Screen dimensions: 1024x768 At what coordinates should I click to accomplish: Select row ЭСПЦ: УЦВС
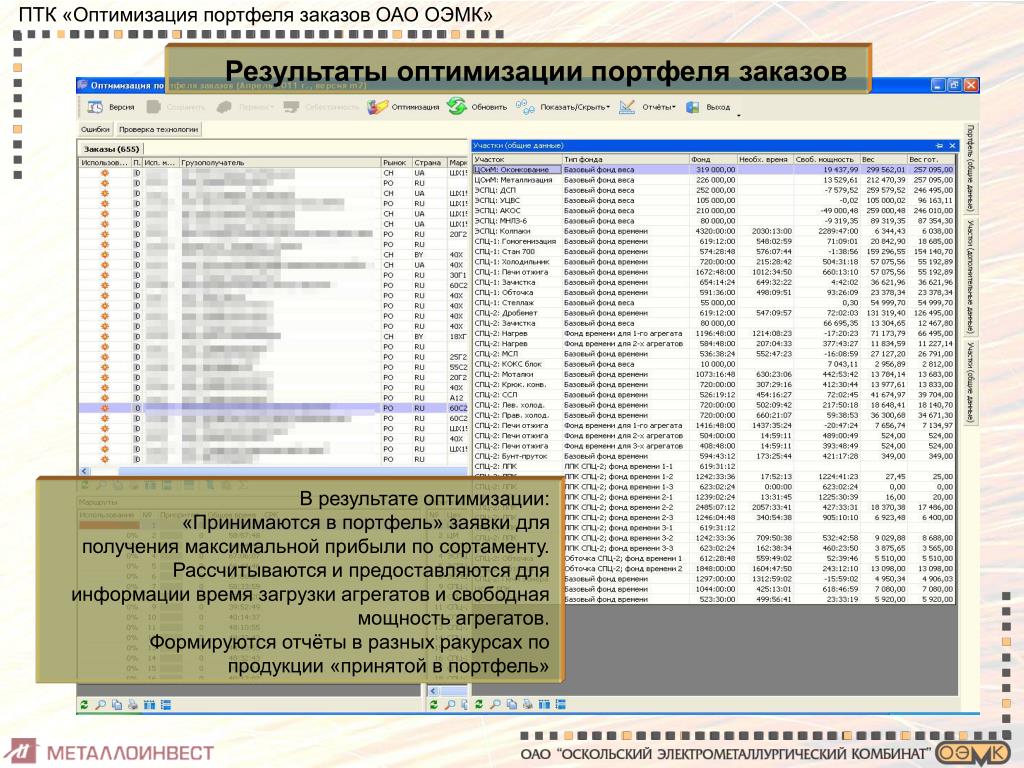(713, 200)
